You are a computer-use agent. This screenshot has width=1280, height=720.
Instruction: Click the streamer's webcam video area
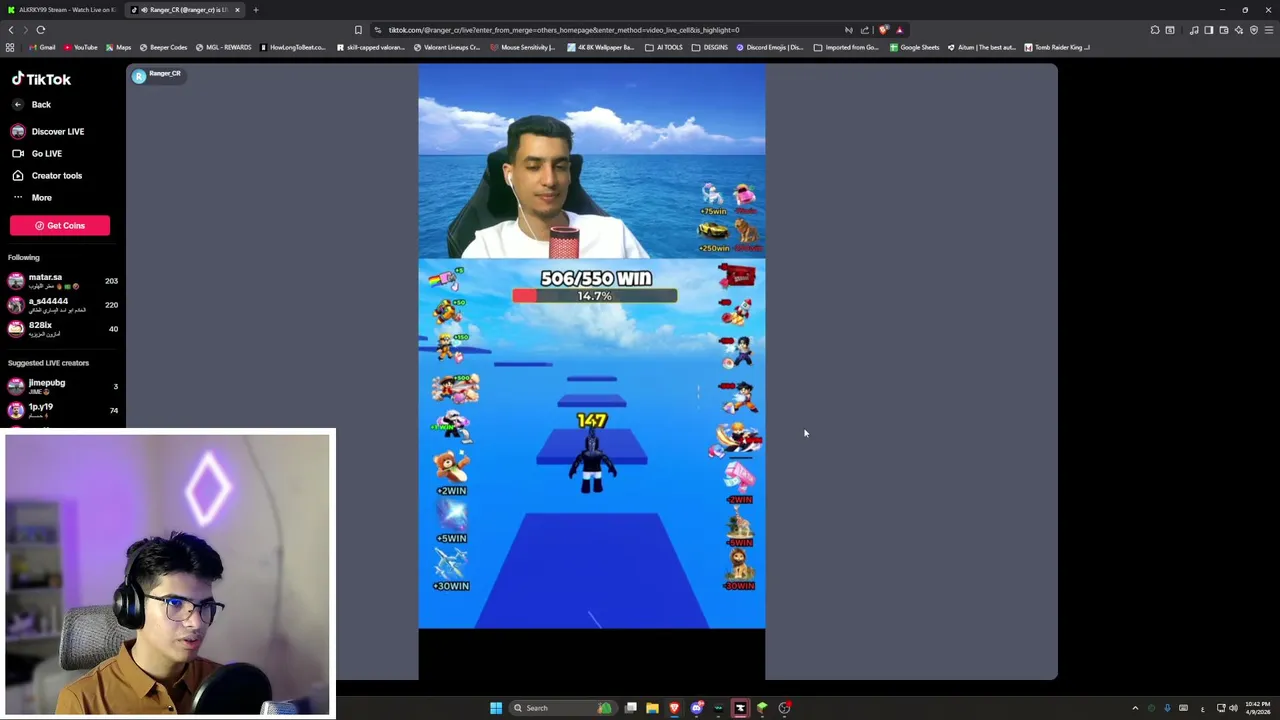(x=592, y=162)
